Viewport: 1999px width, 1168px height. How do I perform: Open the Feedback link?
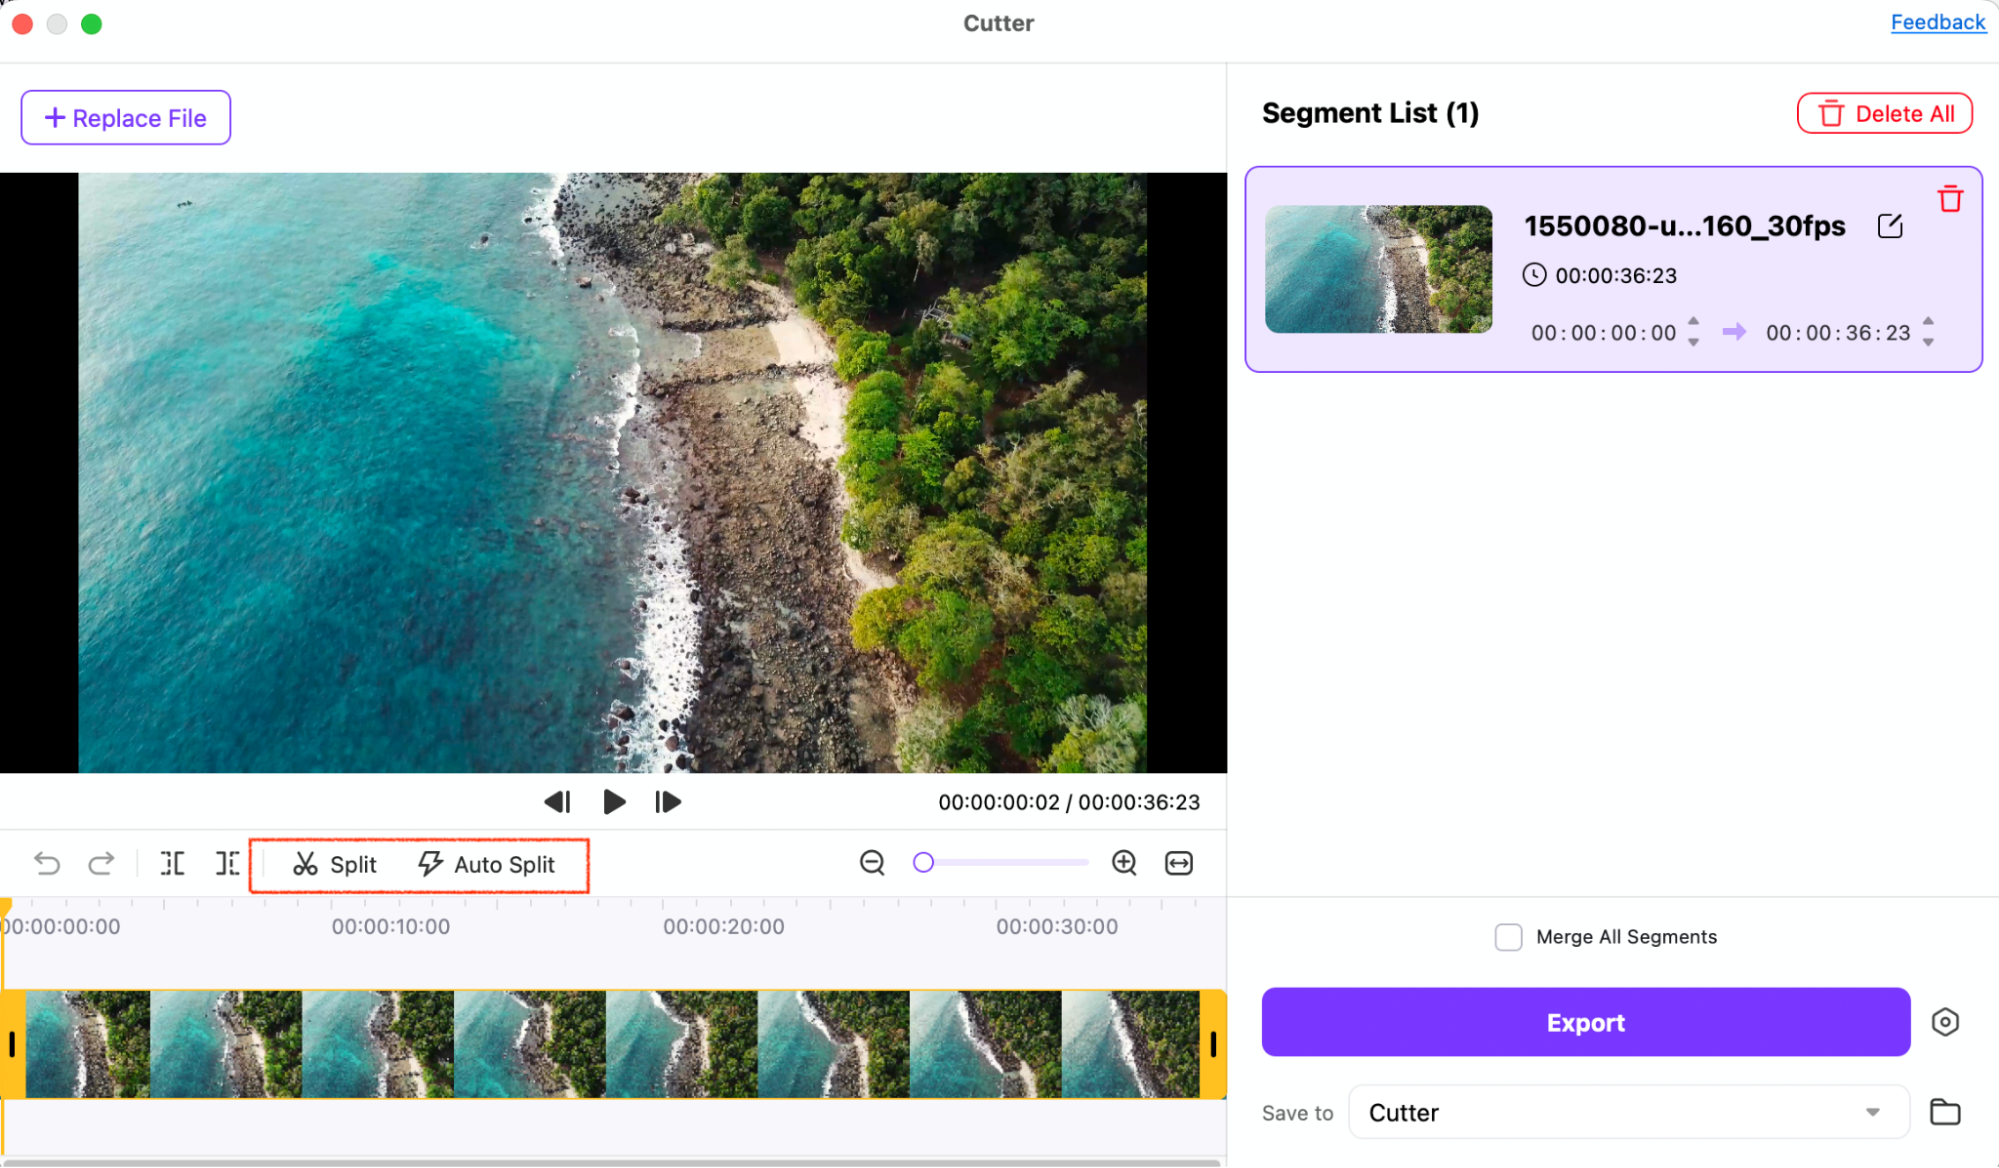click(1937, 22)
